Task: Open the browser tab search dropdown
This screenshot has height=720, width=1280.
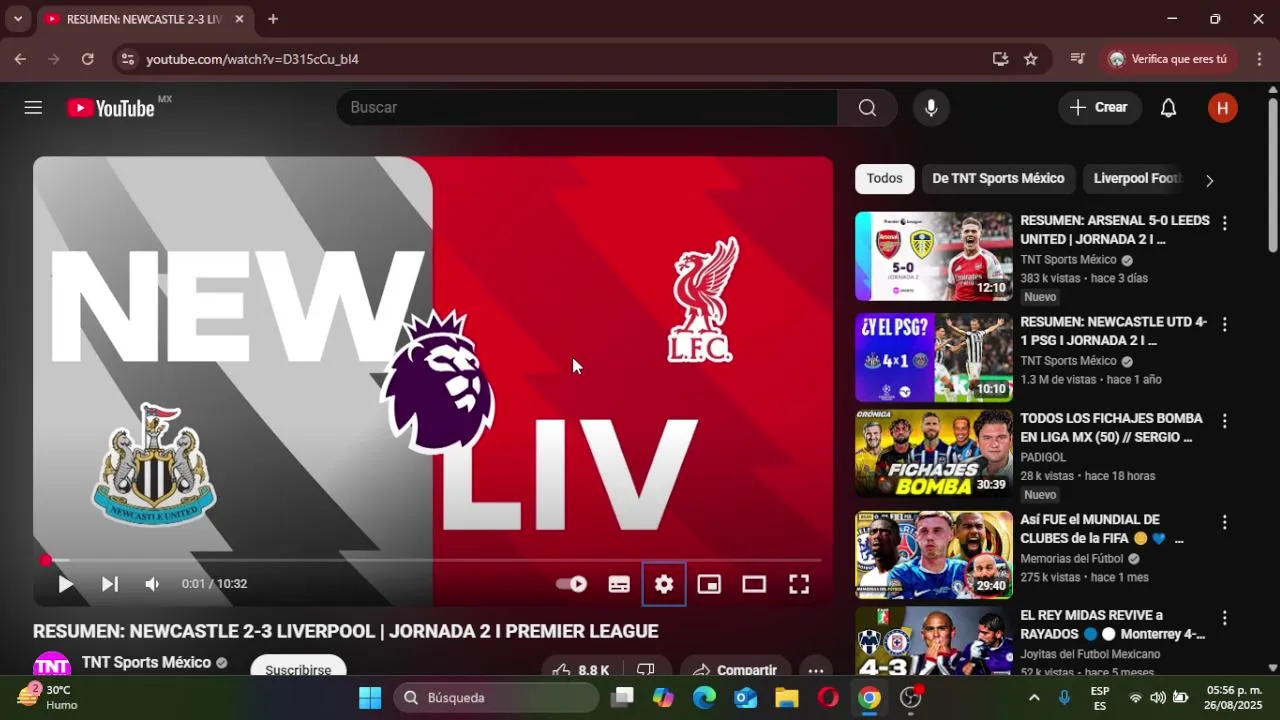Action: 17,19
